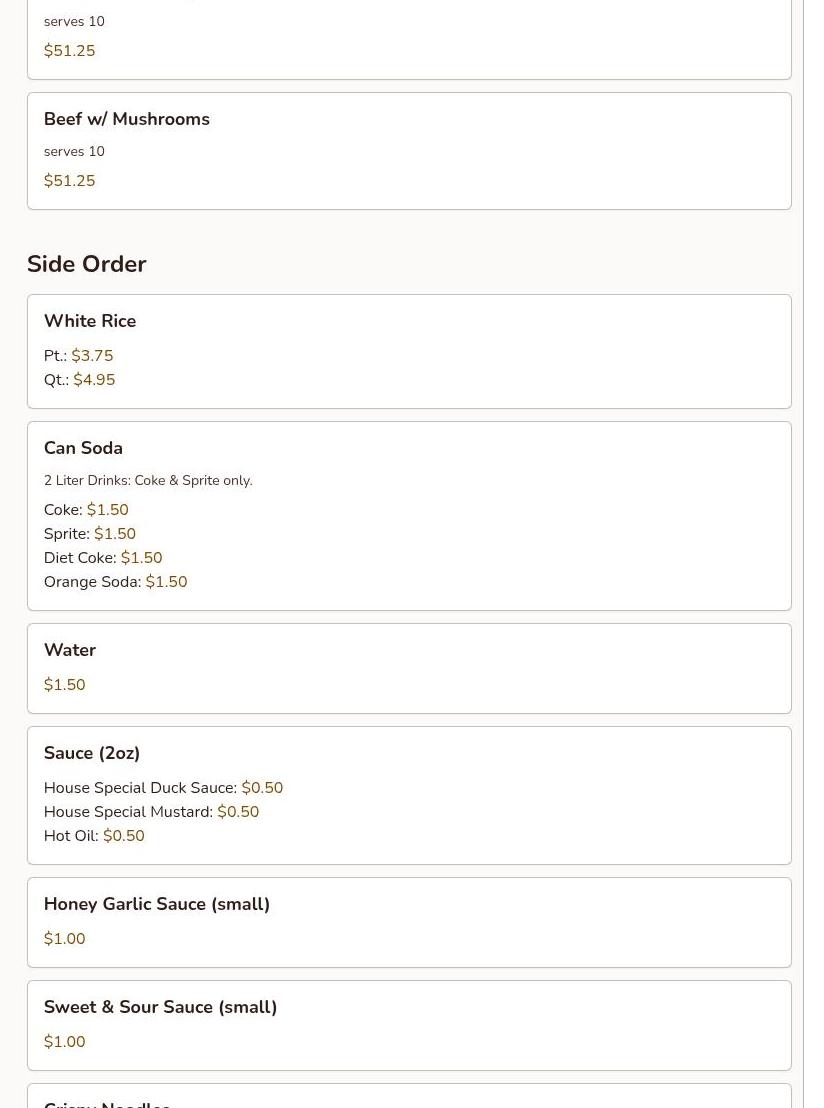This screenshot has width=824, height=1108.
Task: Click the 2 Liter Drinks note text
Action: (148, 481)
